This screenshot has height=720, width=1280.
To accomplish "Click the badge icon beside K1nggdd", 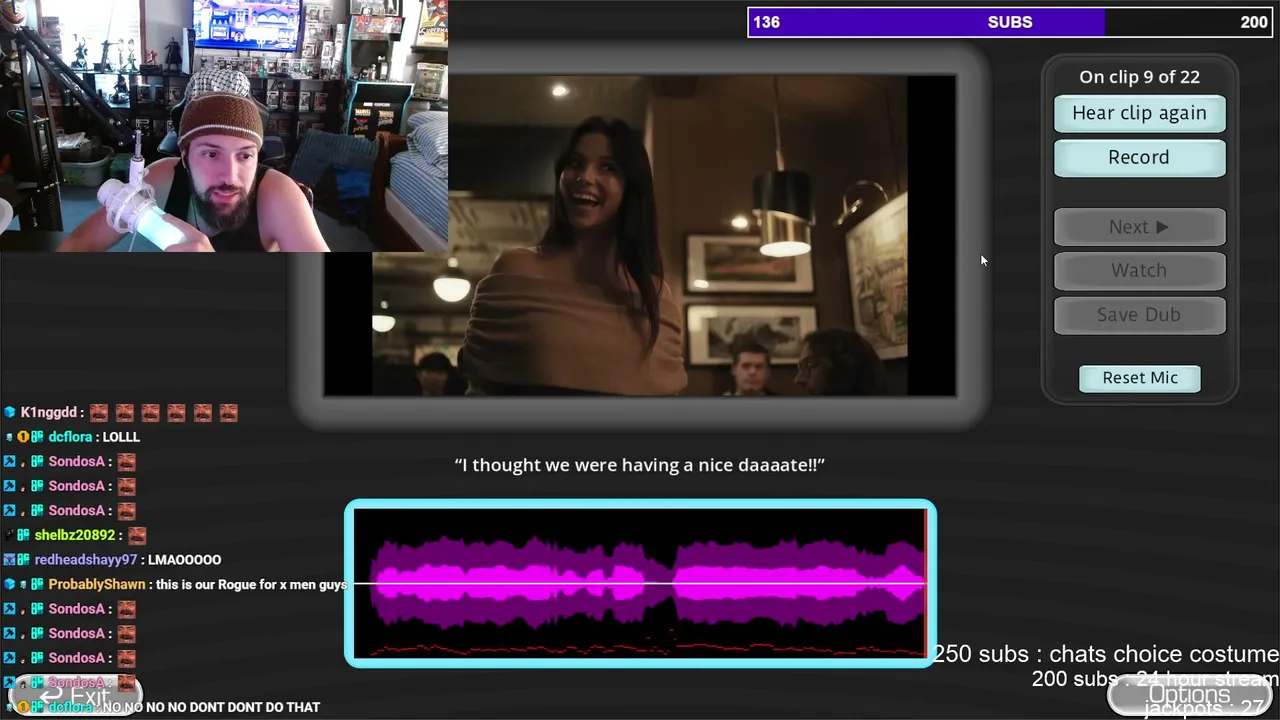I will pos(10,412).
